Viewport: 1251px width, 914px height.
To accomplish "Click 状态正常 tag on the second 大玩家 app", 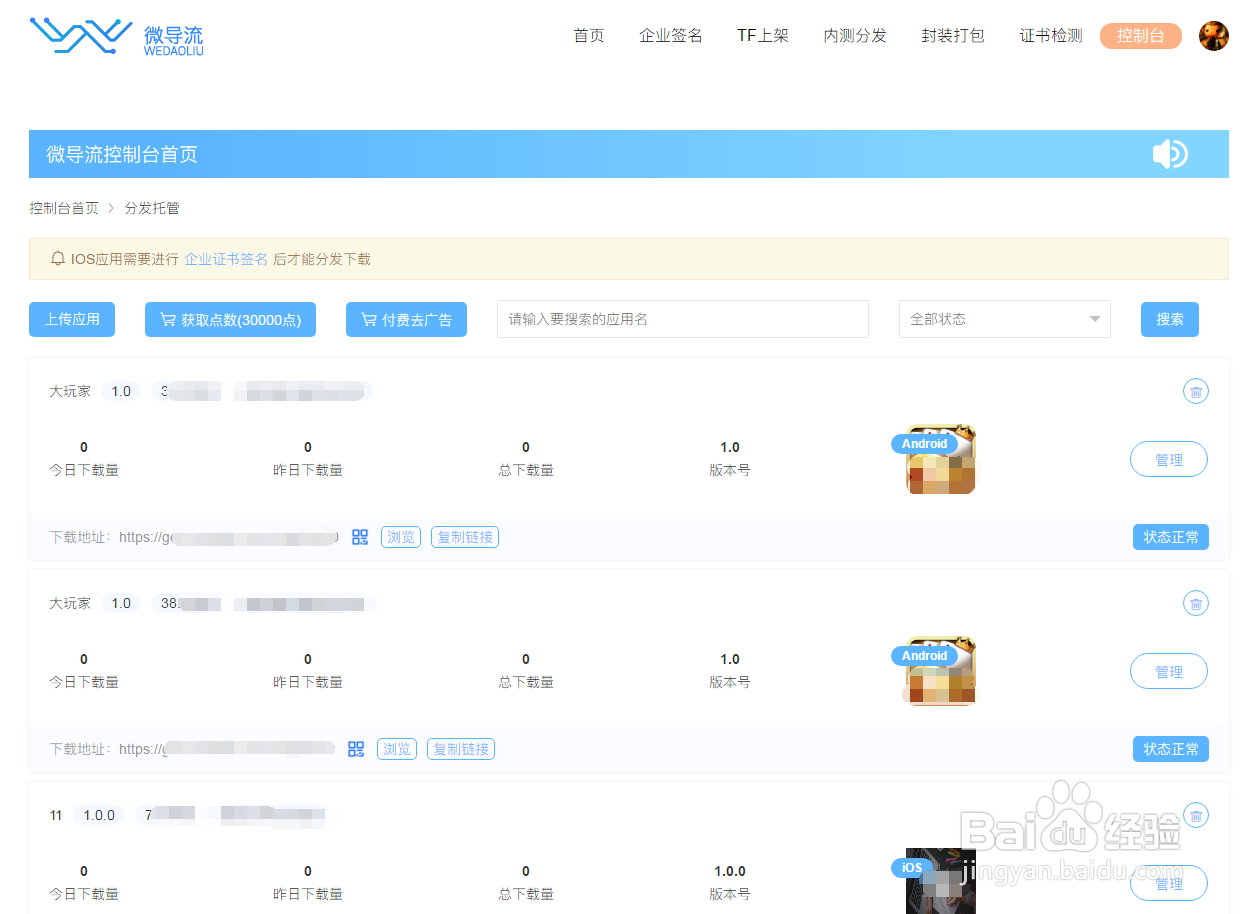I will (x=1171, y=749).
